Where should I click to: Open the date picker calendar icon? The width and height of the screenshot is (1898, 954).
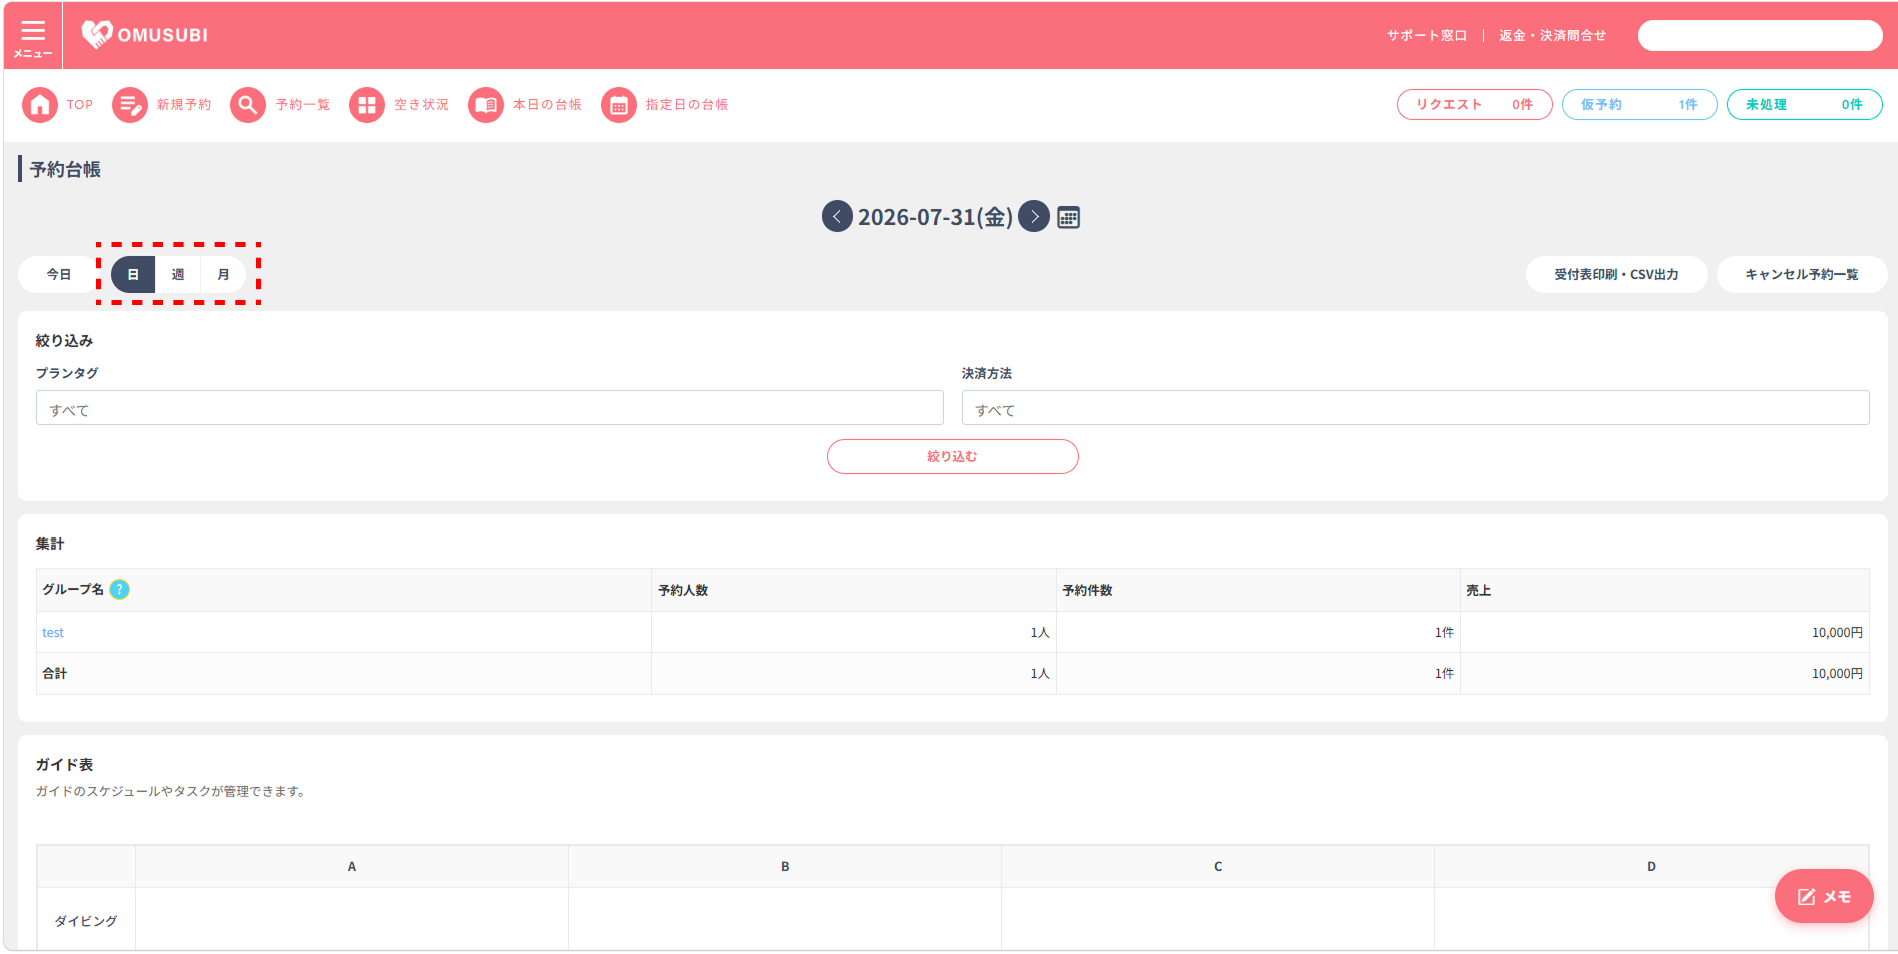click(x=1068, y=217)
